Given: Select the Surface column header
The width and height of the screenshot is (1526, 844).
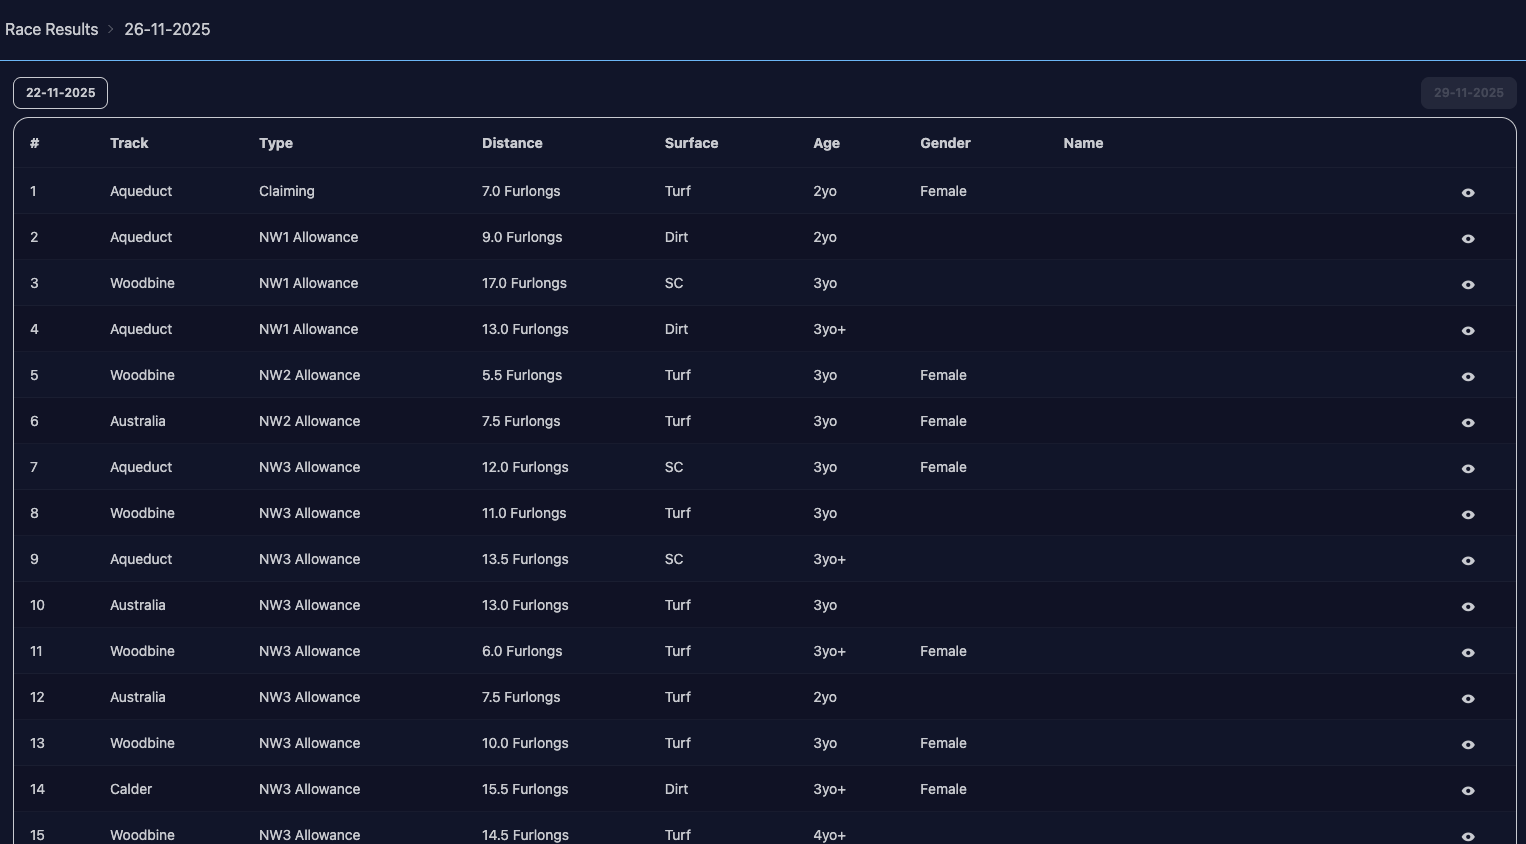Looking at the screenshot, I should tap(691, 143).
